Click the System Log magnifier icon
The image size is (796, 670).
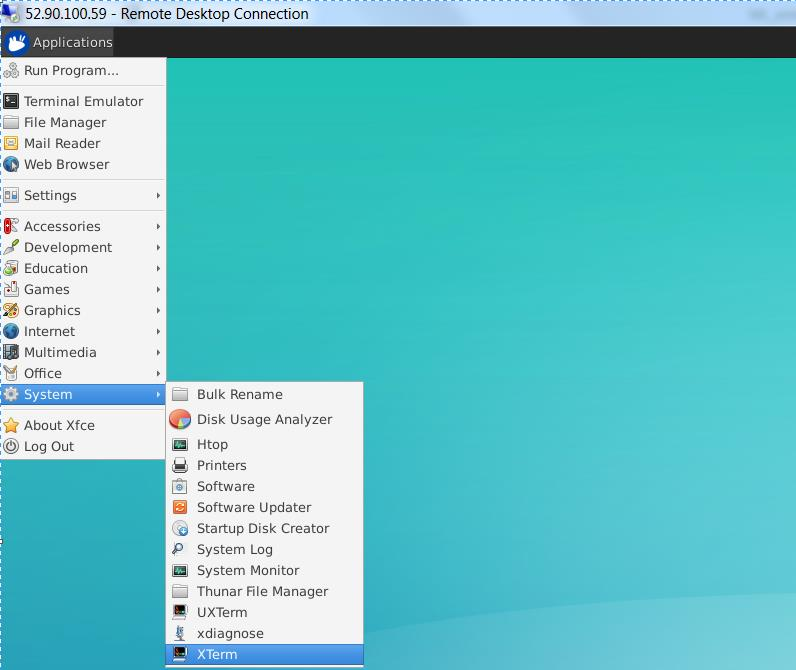click(x=179, y=549)
